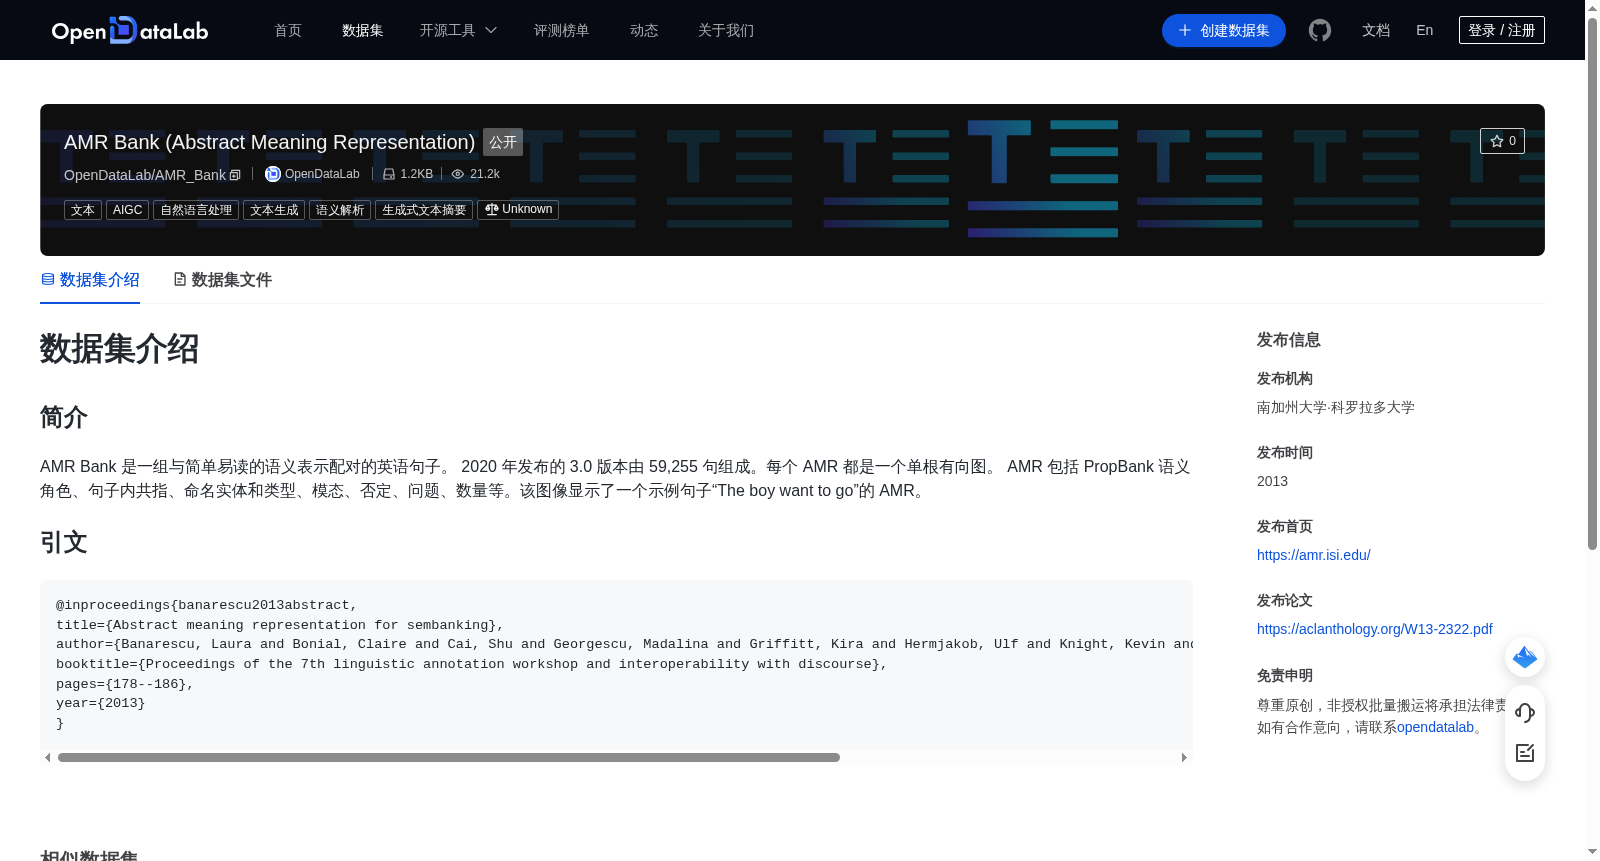The height and width of the screenshot is (861, 1600).
Task: Click the 公开 badge
Action: [x=503, y=142]
